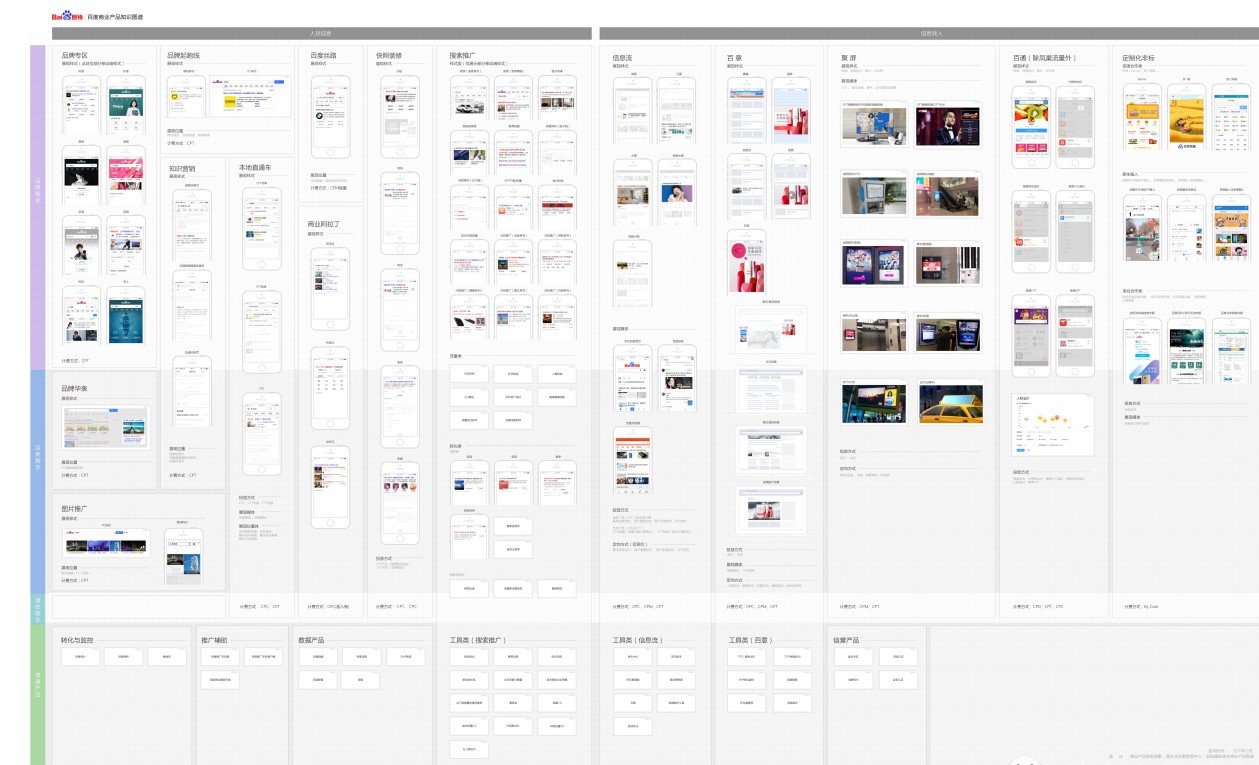Click the 百意 section heading

[735, 58]
